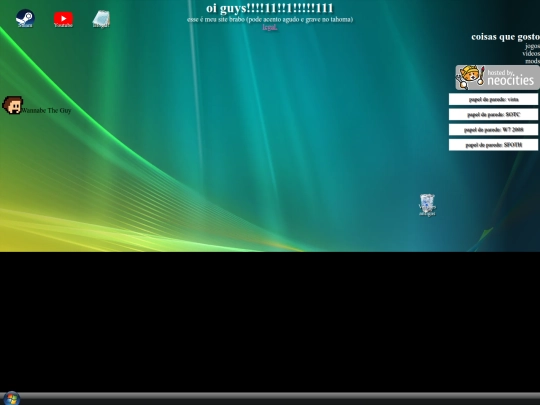Open the 'mods' link
This screenshot has height=405, width=540.
(x=532, y=61)
